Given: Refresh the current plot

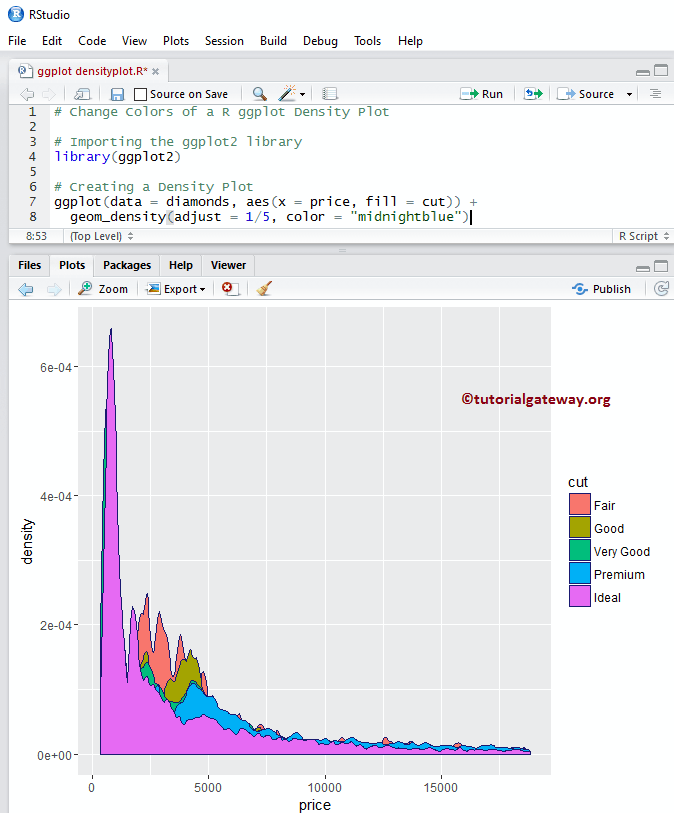Looking at the screenshot, I should (x=662, y=289).
